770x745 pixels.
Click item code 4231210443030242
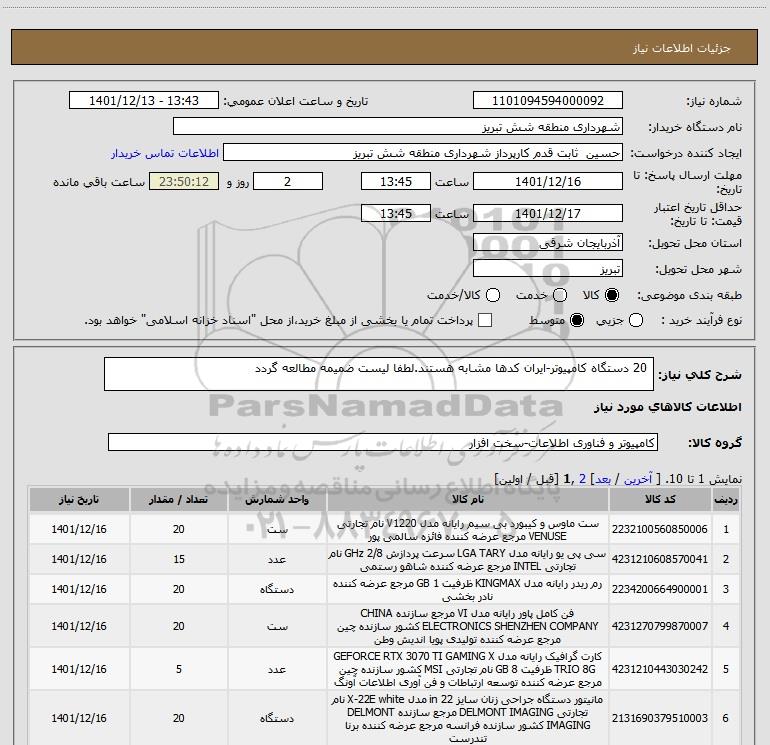click(660, 669)
